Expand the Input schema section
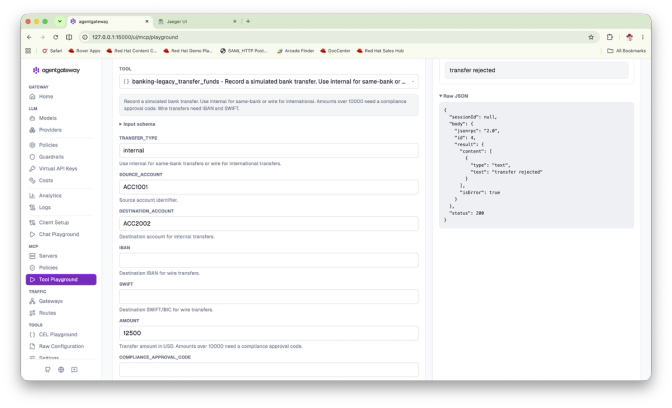 click(x=137, y=124)
